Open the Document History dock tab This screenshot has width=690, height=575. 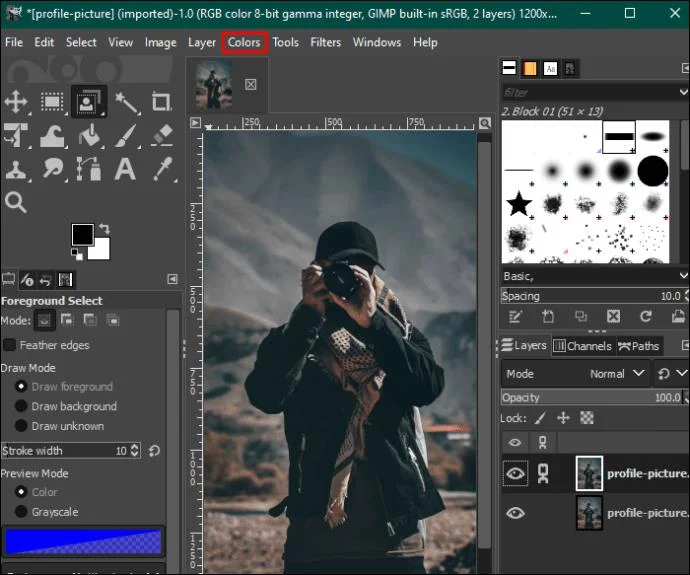[x=570, y=68]
